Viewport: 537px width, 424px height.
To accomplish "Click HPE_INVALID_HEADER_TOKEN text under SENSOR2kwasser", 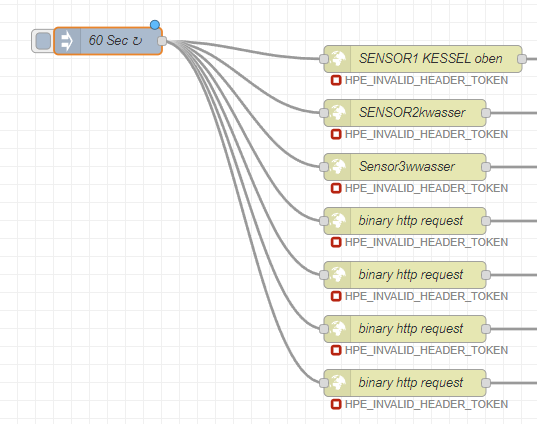I will point(426,134).
